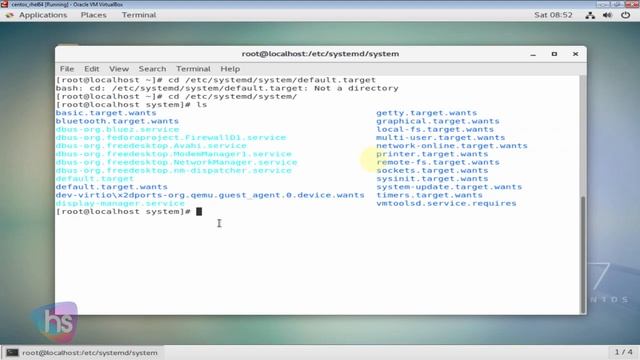The height and width of the screenshot is (360, 640).
Task: Open the Applications menu in top panel
Action: [x=43, y=15]
